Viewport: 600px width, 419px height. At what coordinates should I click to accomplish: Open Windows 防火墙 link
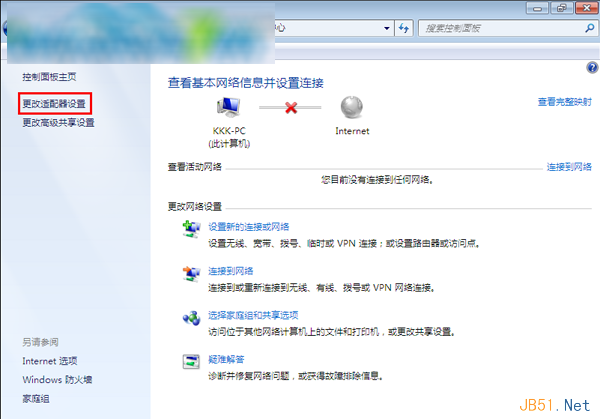(57, 380)
